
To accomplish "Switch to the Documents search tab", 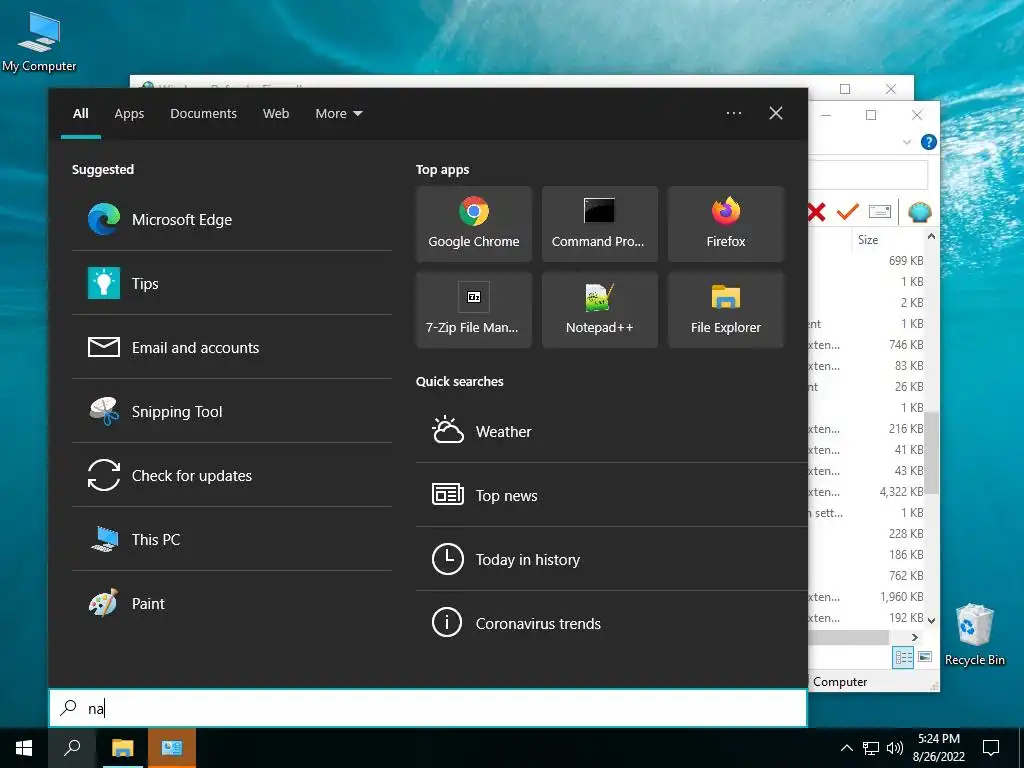I will coord(203,114).
